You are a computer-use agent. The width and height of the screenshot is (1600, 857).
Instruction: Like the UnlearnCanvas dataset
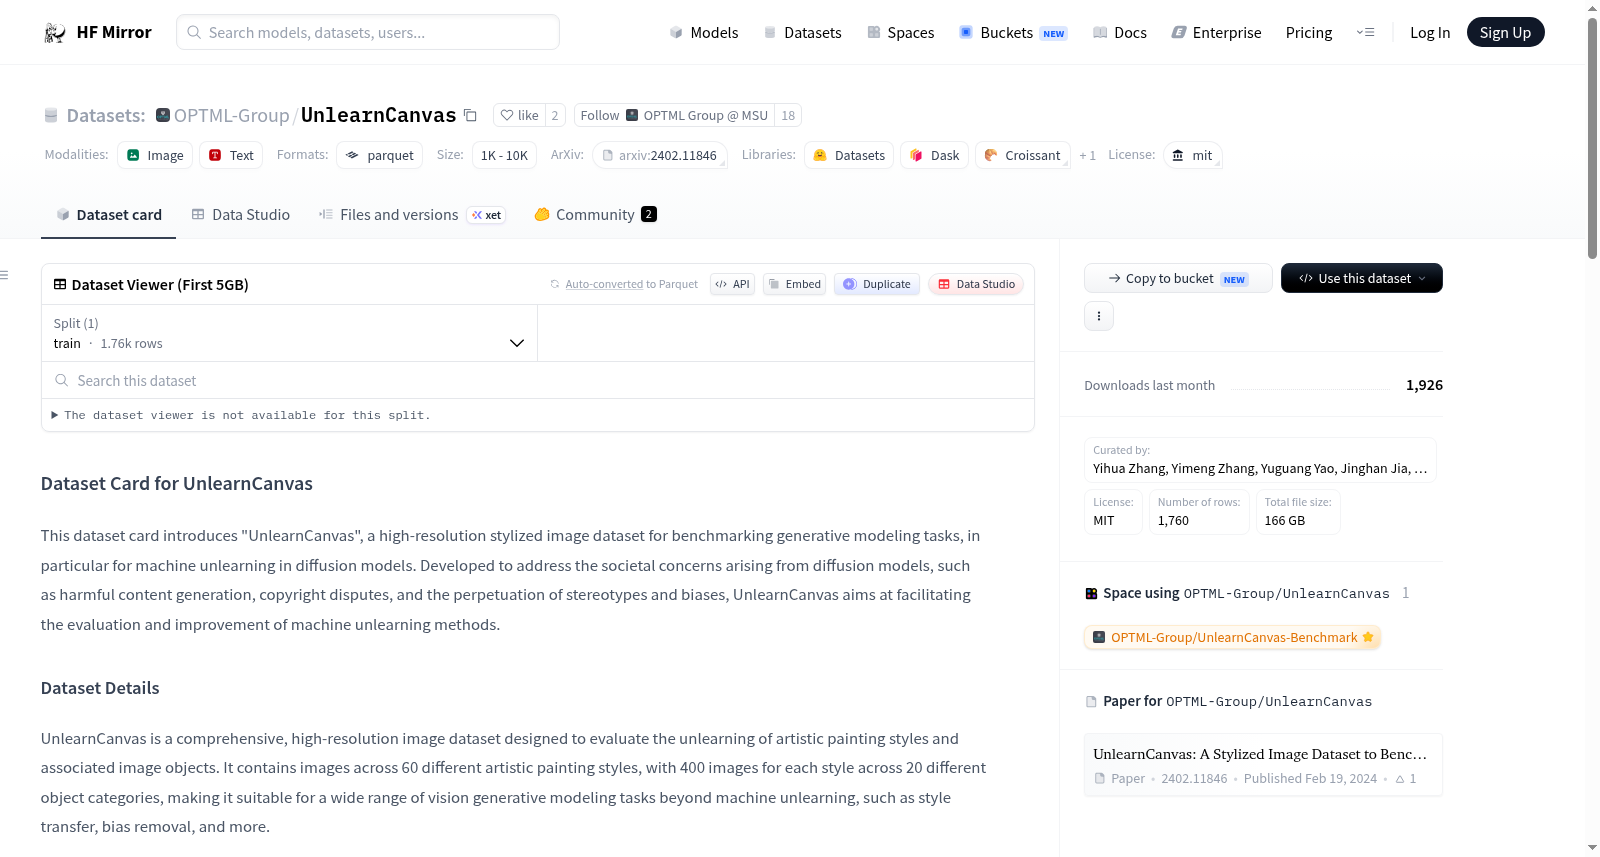pyautogui.click(x=519, y=115)
